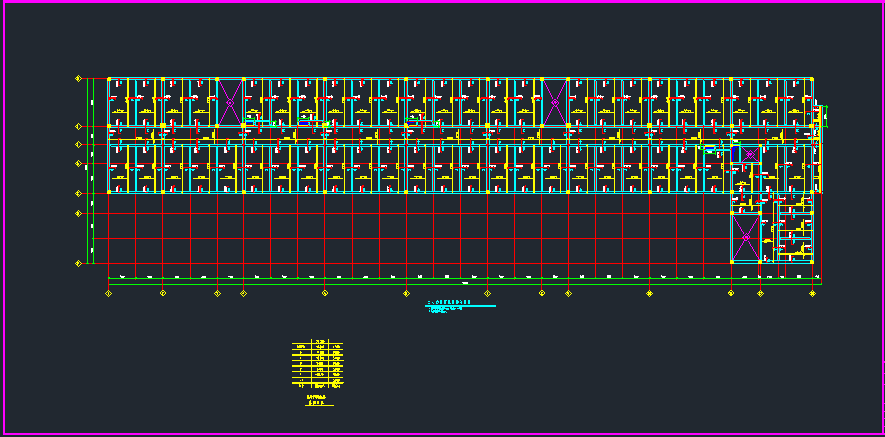
Task: Select the small magenta X opening beside blue column
Action: pos(750,154)
